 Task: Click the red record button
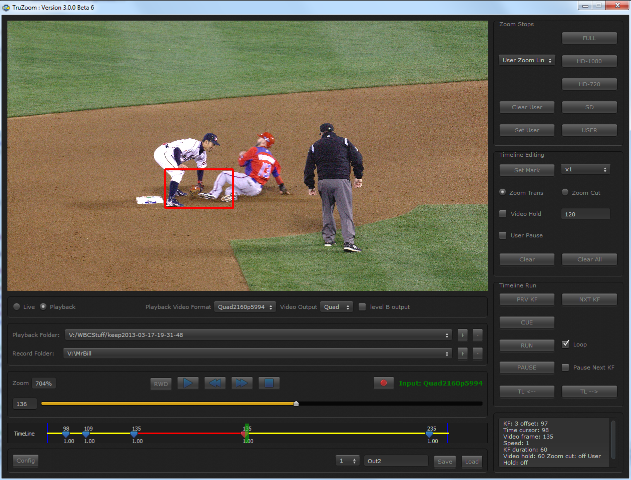[x=383, y=382]
